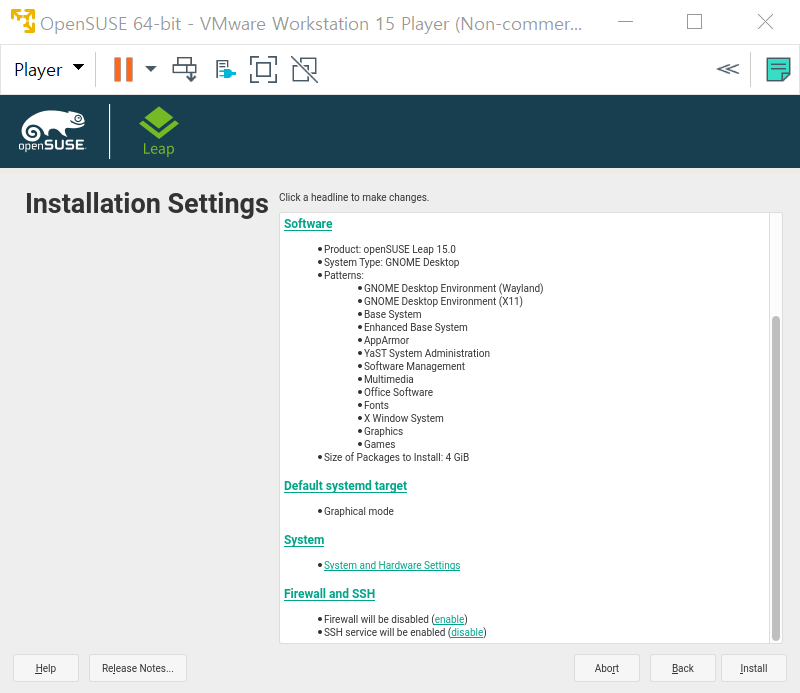Screen dimensions: 800x693
Task: Click the 'Fonts' pattern entry
Action: coord(376,405)
